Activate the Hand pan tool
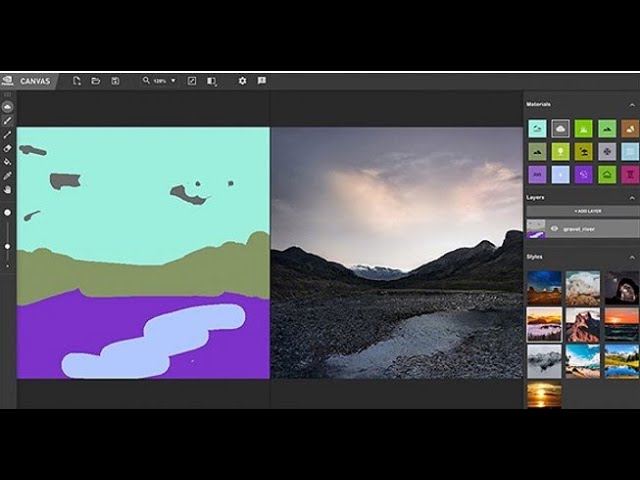640x480 pixels. [x=8, y=189]
